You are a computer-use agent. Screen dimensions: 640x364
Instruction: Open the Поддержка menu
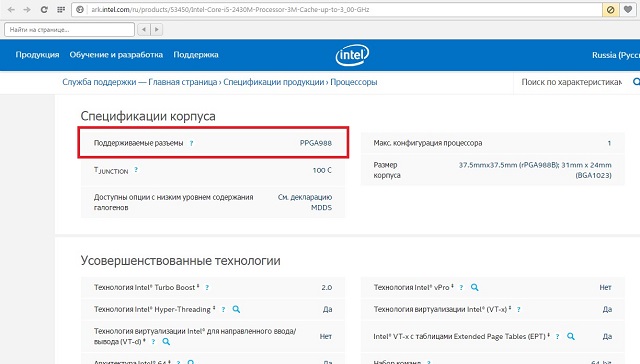[x=196, y=55]
